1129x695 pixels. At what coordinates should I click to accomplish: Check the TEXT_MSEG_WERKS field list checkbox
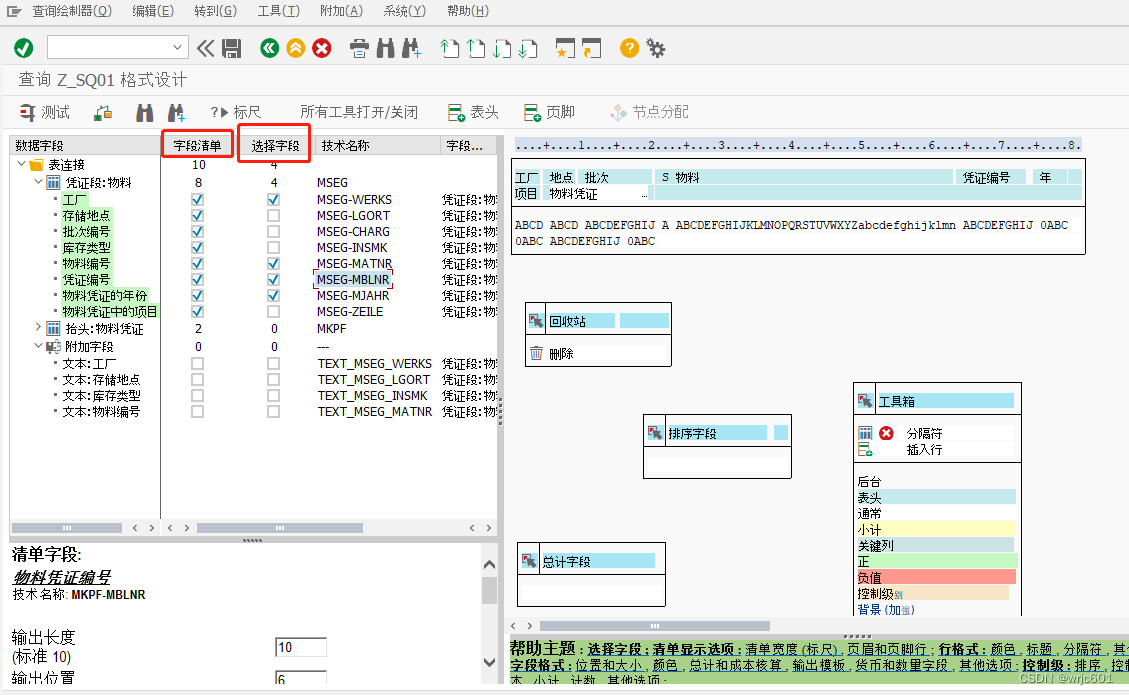197,363
